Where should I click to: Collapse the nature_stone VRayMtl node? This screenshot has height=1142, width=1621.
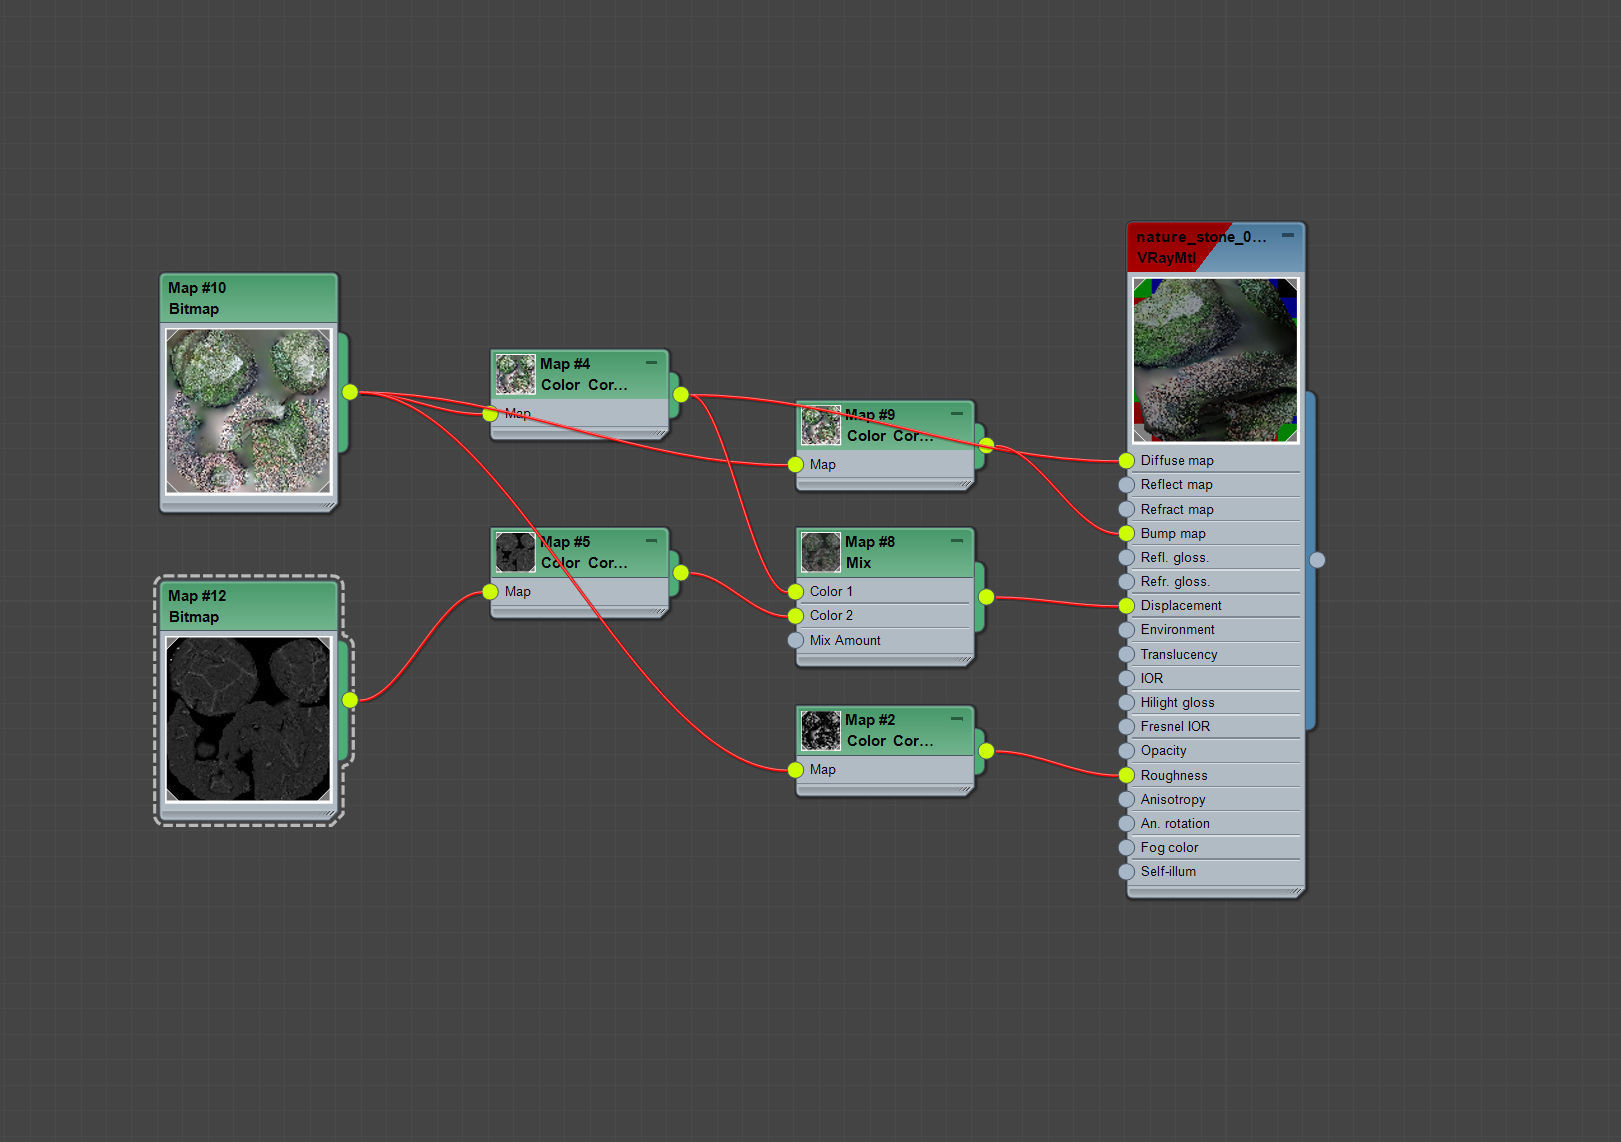pos(1288,235)
